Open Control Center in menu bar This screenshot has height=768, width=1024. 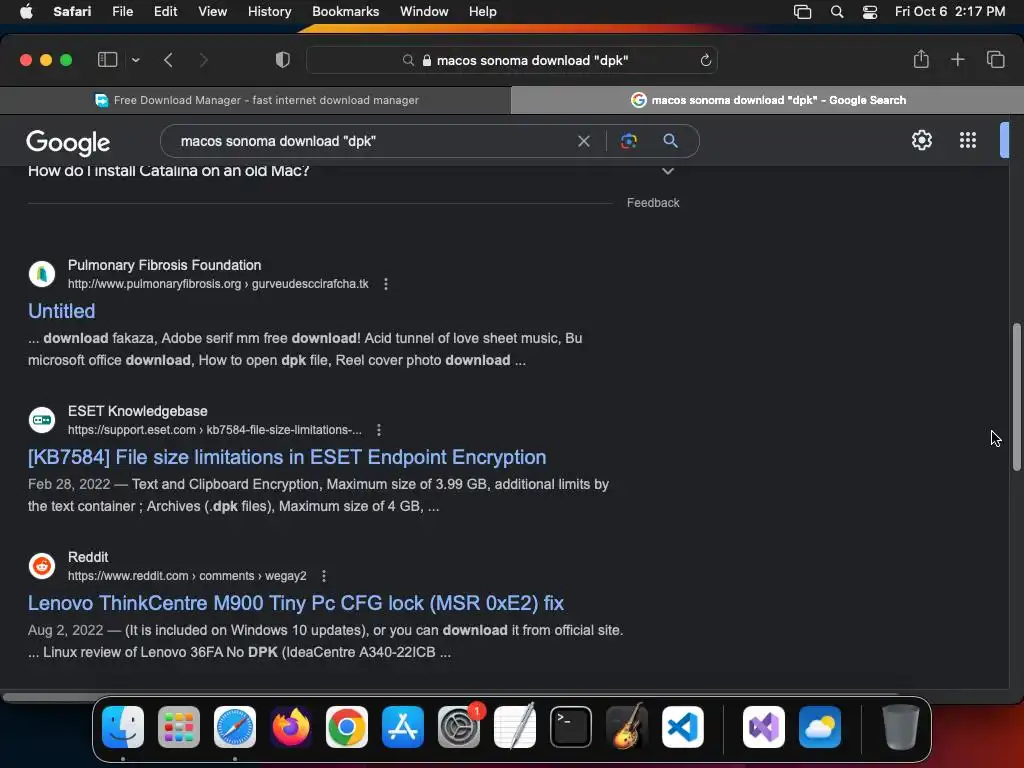point(870,11)
